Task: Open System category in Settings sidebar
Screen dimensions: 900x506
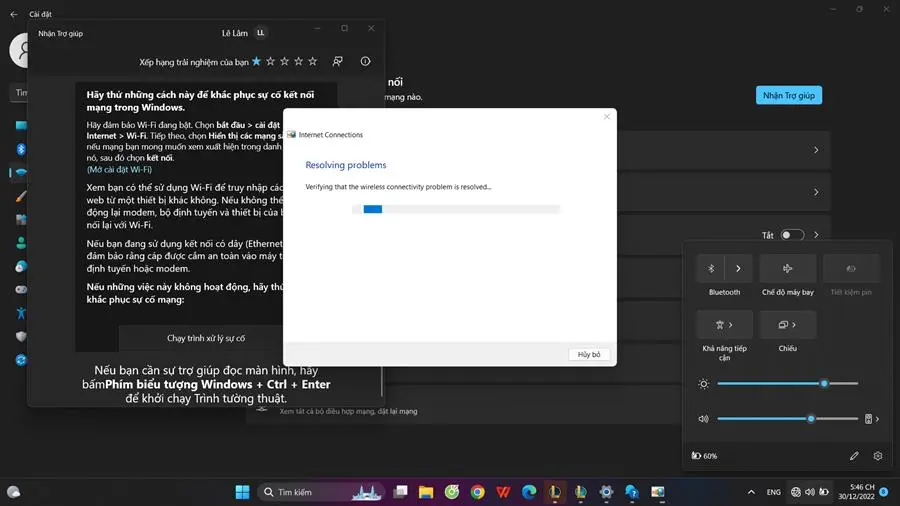Action: pyautogui.click(x=21, y=125)
